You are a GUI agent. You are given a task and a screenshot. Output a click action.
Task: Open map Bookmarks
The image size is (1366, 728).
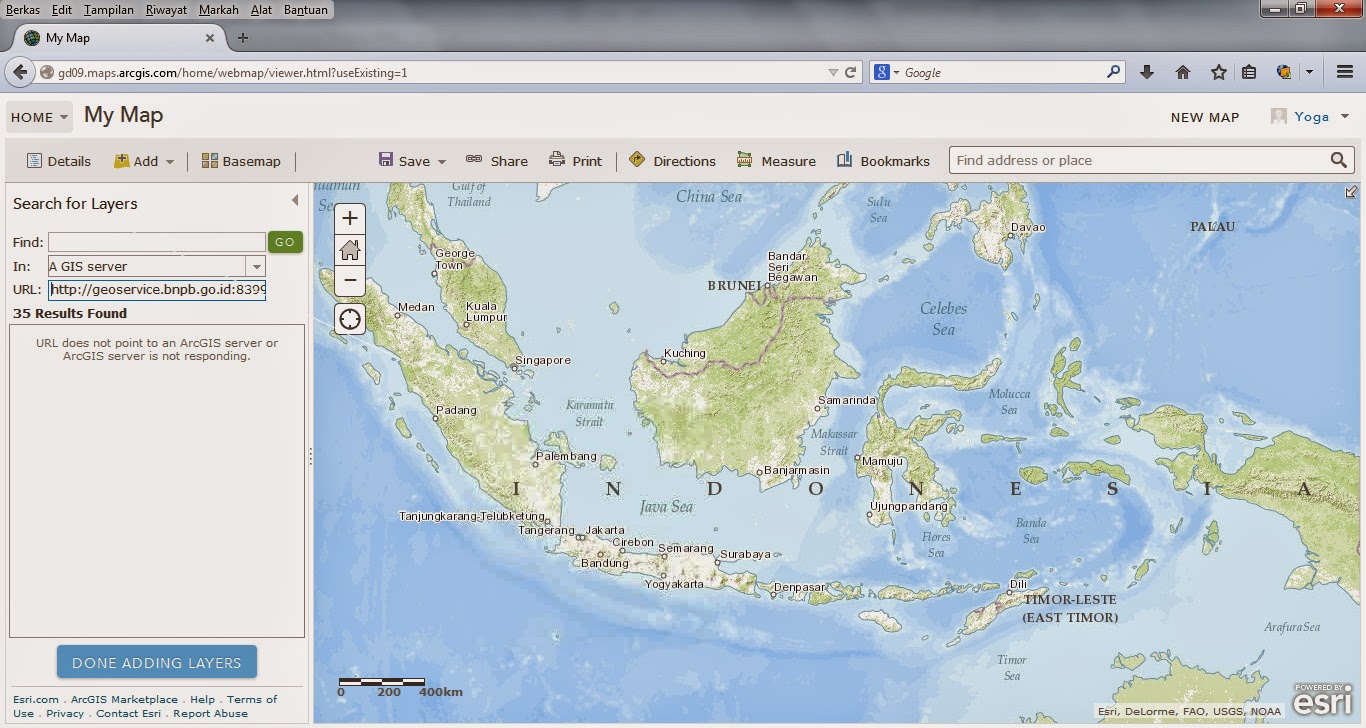(x=883, y=160)
